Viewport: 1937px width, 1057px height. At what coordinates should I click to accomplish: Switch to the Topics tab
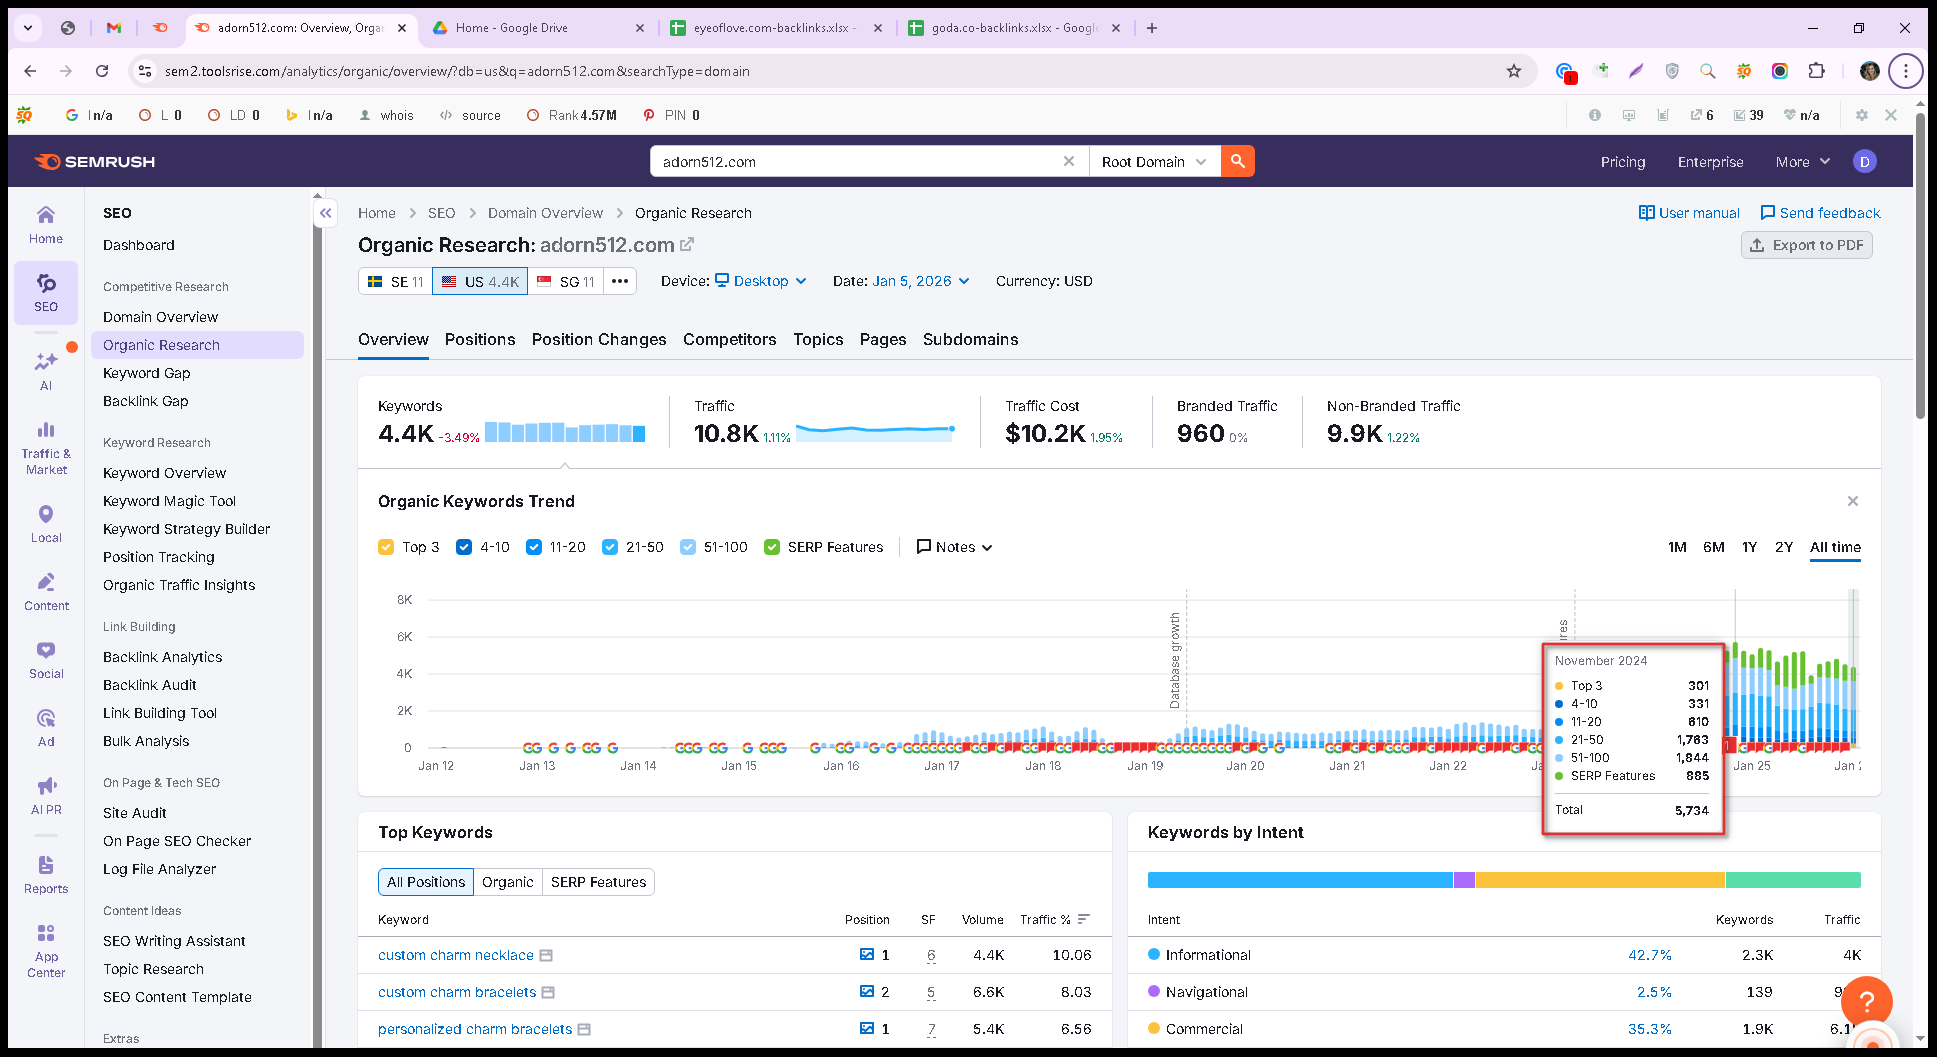click(x=818, y=339)
